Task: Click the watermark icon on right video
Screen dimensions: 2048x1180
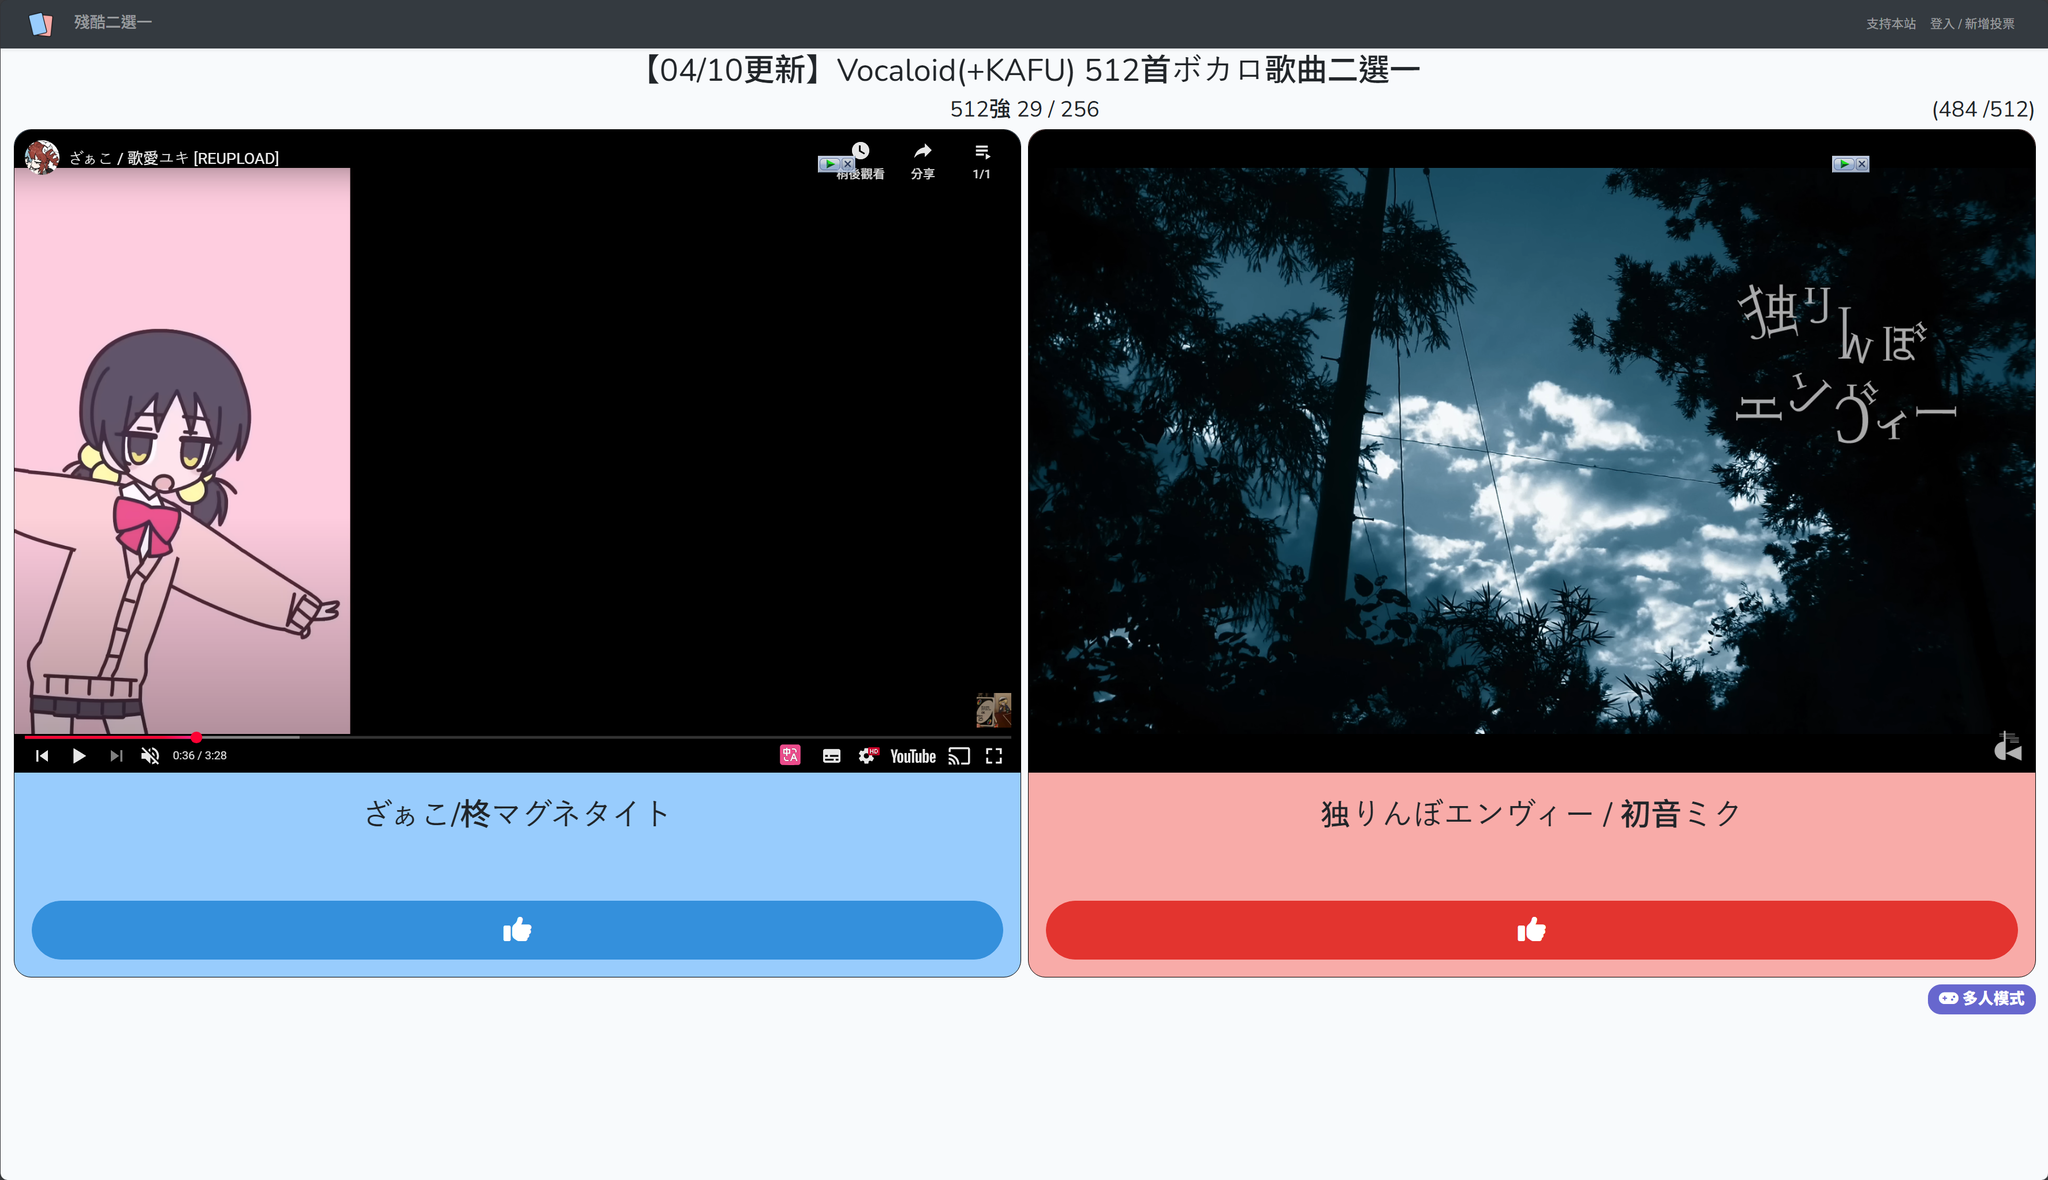Action: point(2007,746)
